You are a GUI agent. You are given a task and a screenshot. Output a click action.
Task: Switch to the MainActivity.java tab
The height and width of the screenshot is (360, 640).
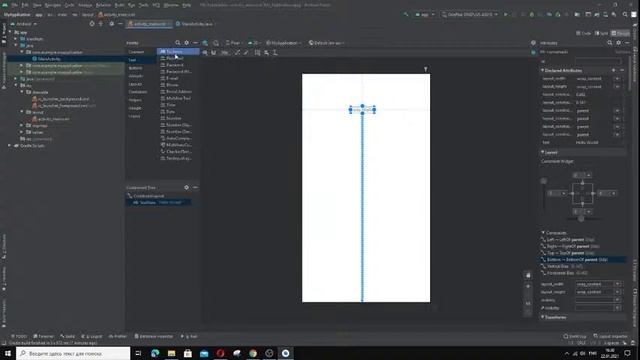click(x=194, y=24)
